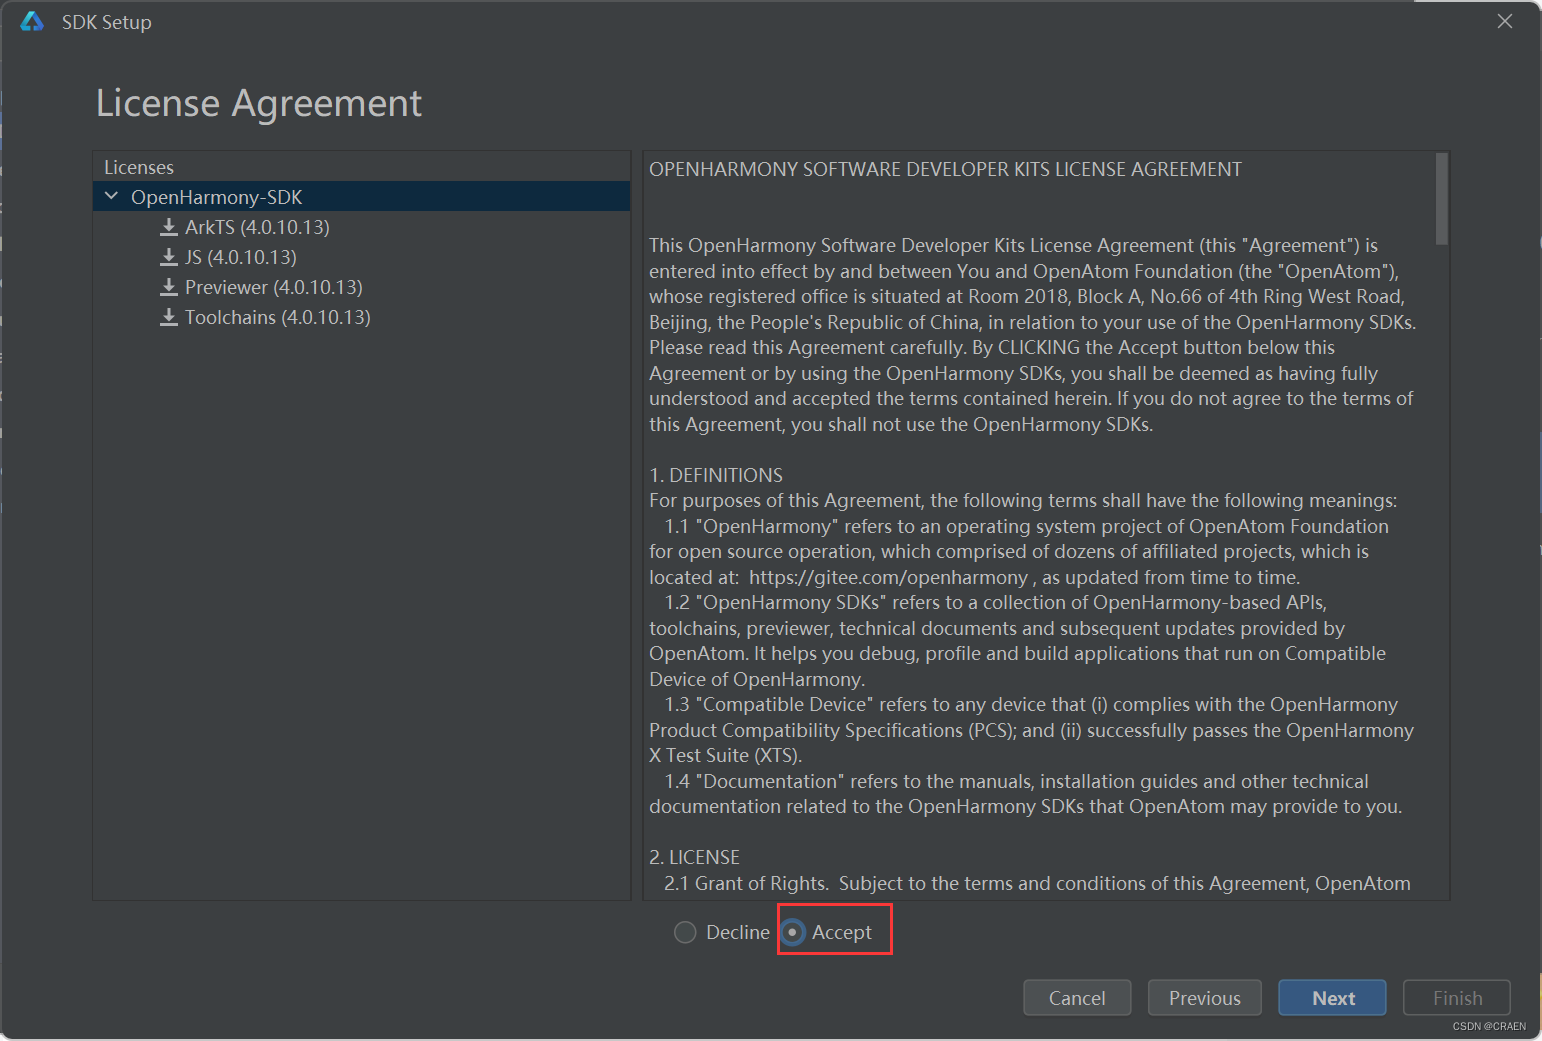Click the Cancel button
This screenshot has width=1542, height=1041.
1077,998
